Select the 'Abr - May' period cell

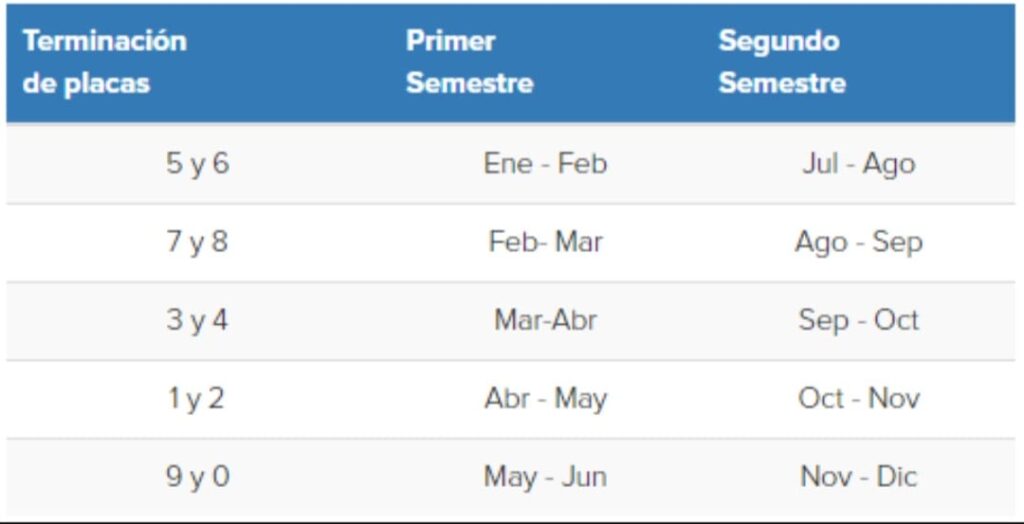pyautogui.click(x=545, y=398)
